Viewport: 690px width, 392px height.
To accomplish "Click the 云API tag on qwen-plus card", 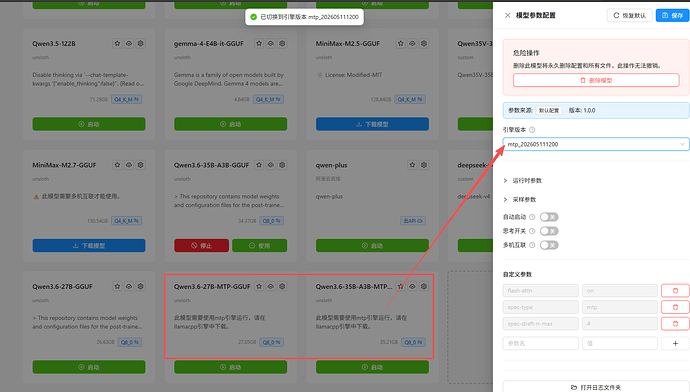I will point(413,221).
